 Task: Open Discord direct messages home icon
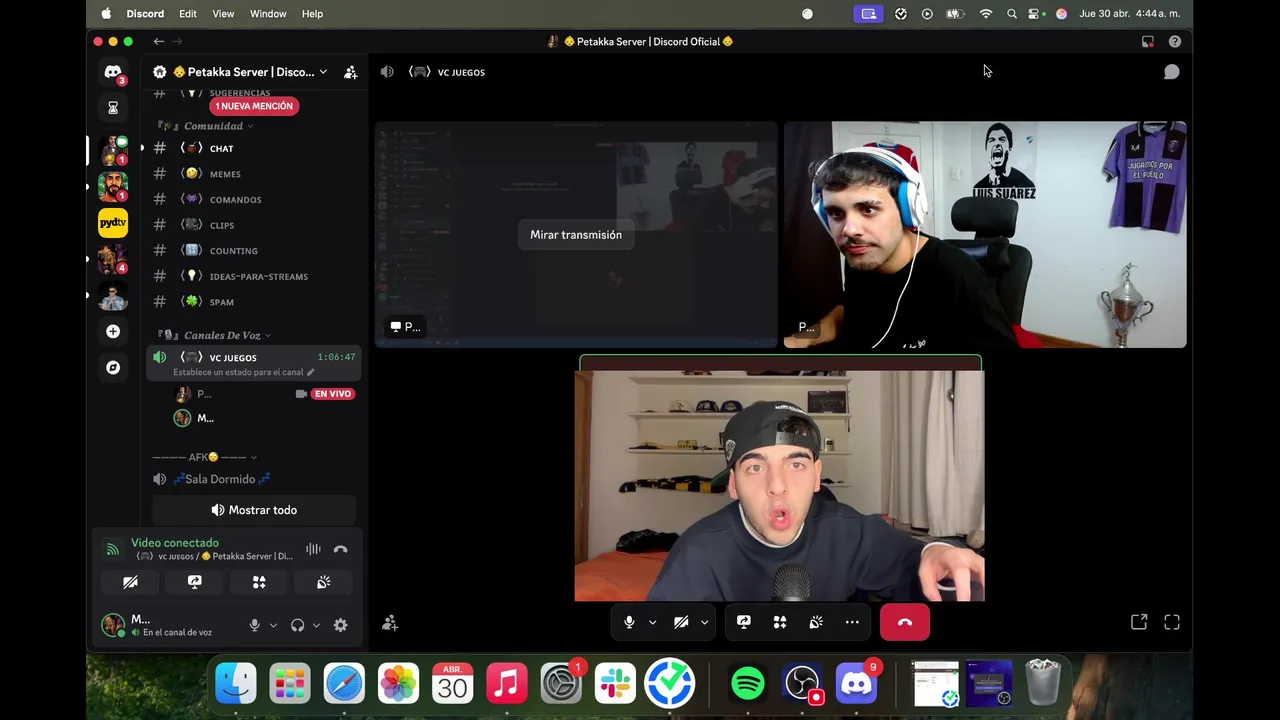(113, 72)
